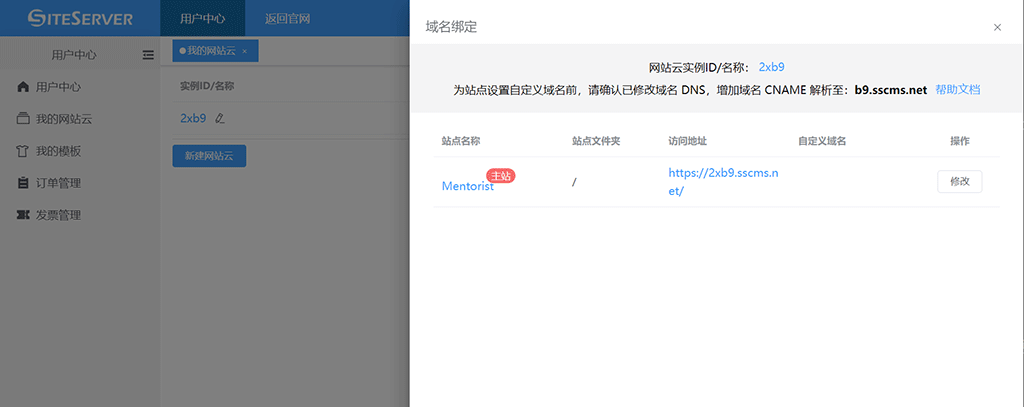This screenshot has width=1024, height=407.
Task: Click the 2xb9 instance link in the dialog header
Action: (771, 67)
